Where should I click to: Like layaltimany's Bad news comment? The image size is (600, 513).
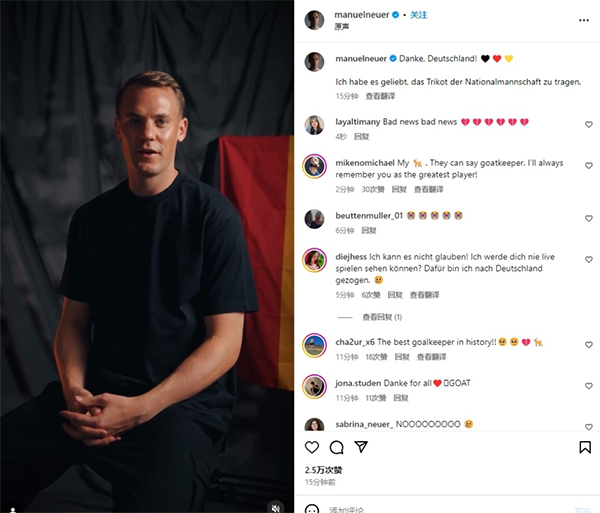coord(589,124)
